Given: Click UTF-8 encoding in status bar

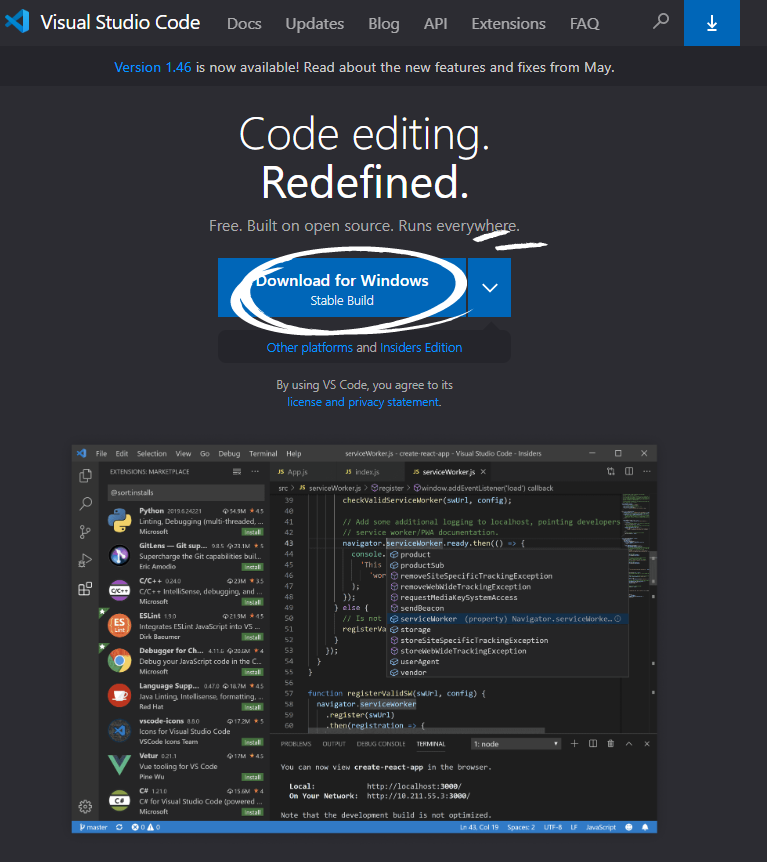Looking at the screenshot, I should coord(553,827).
